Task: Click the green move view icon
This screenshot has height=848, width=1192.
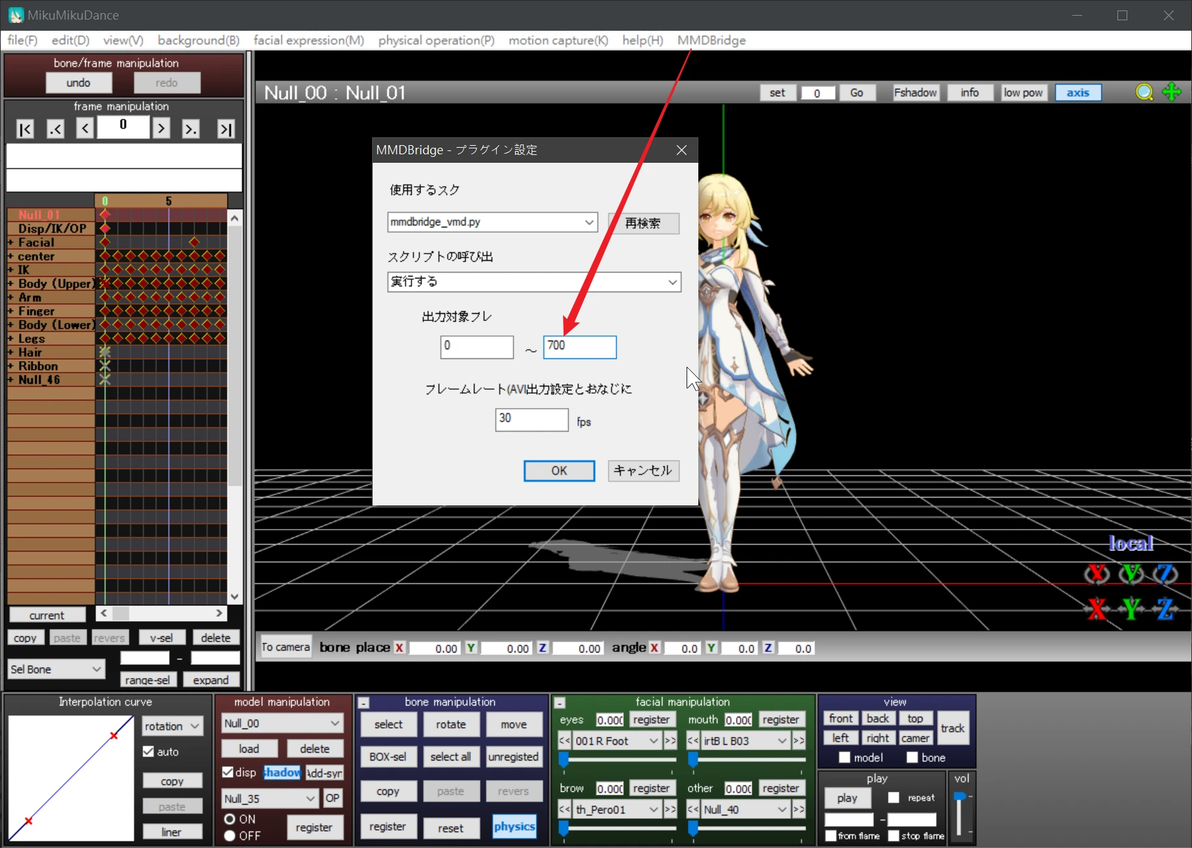Action: 1171,92
